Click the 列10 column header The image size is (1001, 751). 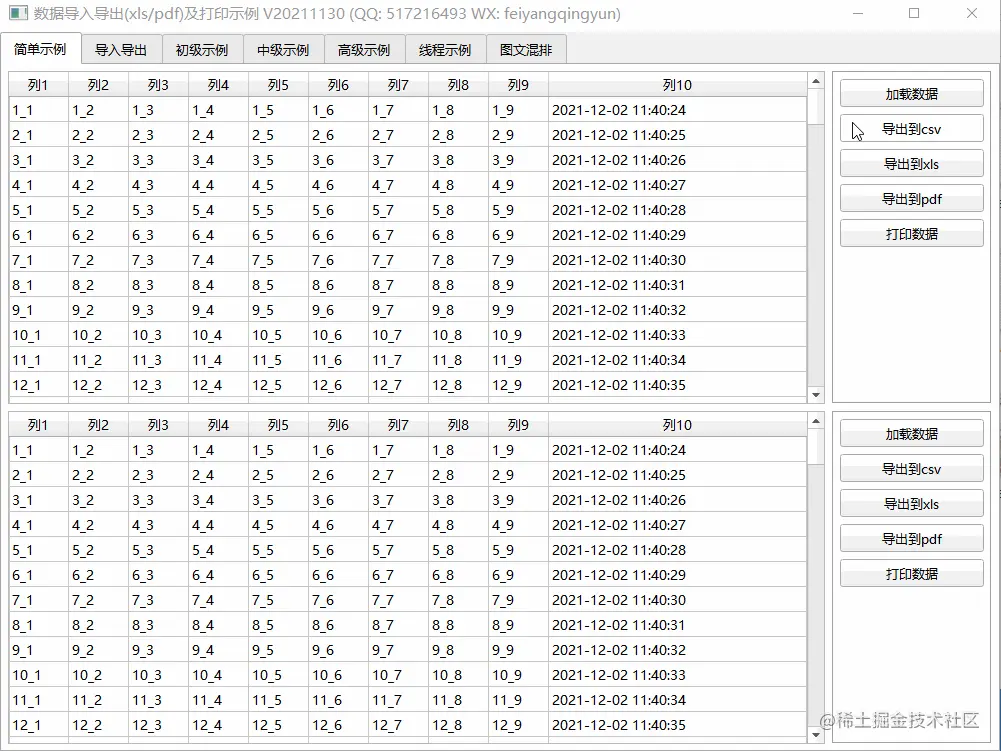[x=677, y=85]
